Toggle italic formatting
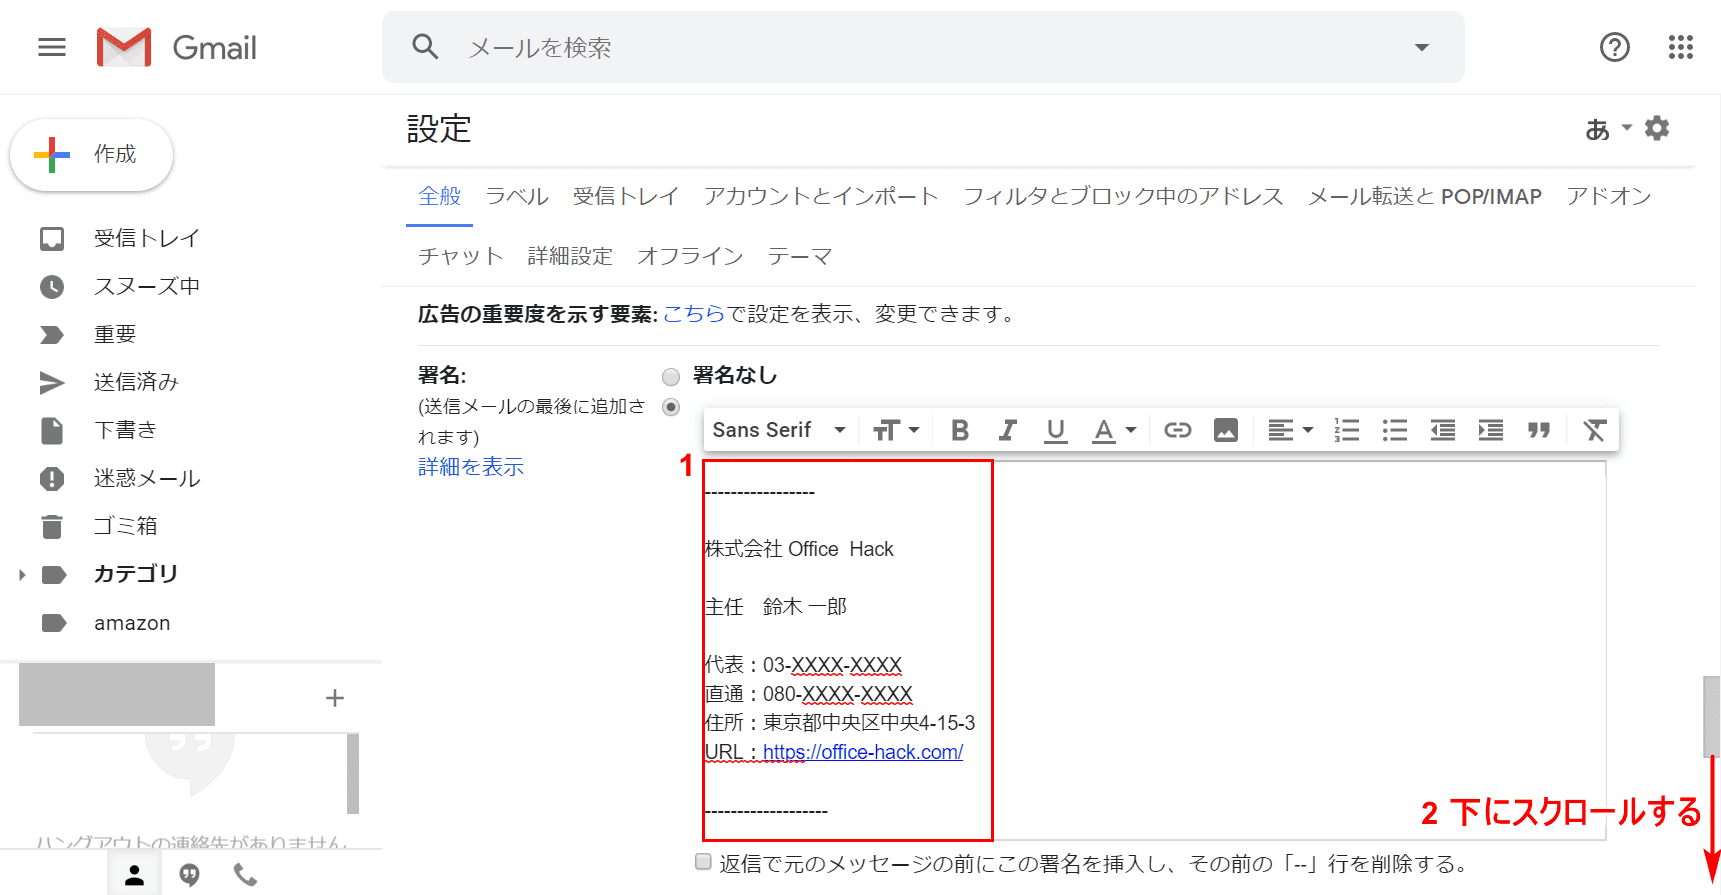The height and width of the screenshot is (895, 1721). pyautogui.click(x=1008, y=430)
